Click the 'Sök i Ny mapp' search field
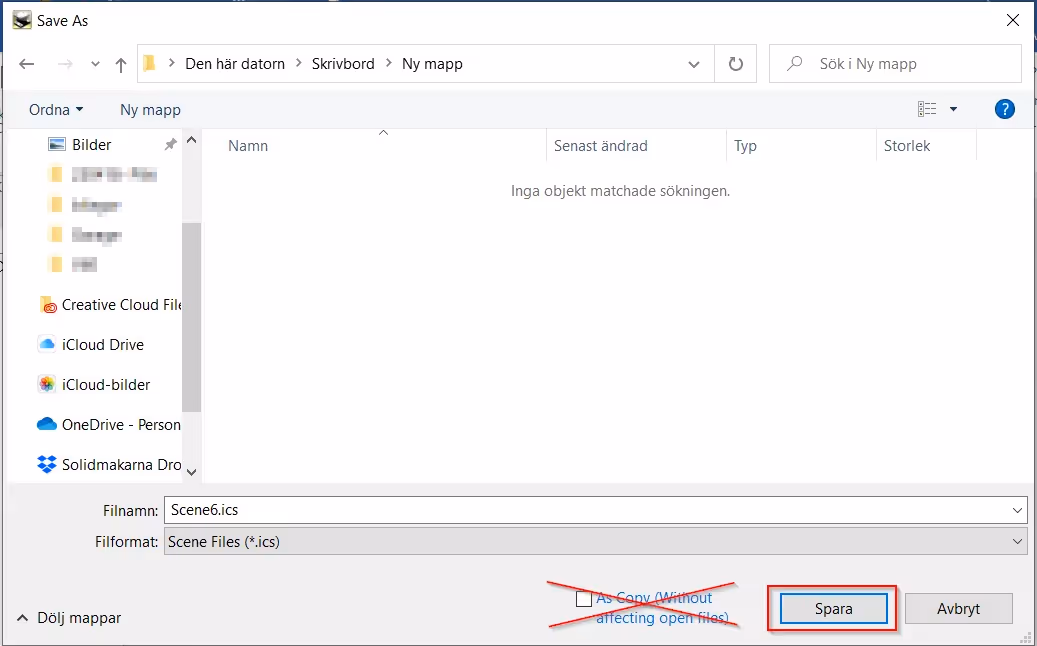Image resolution: width=1037 pixels, height=646 pixels. tap(895, 63)
